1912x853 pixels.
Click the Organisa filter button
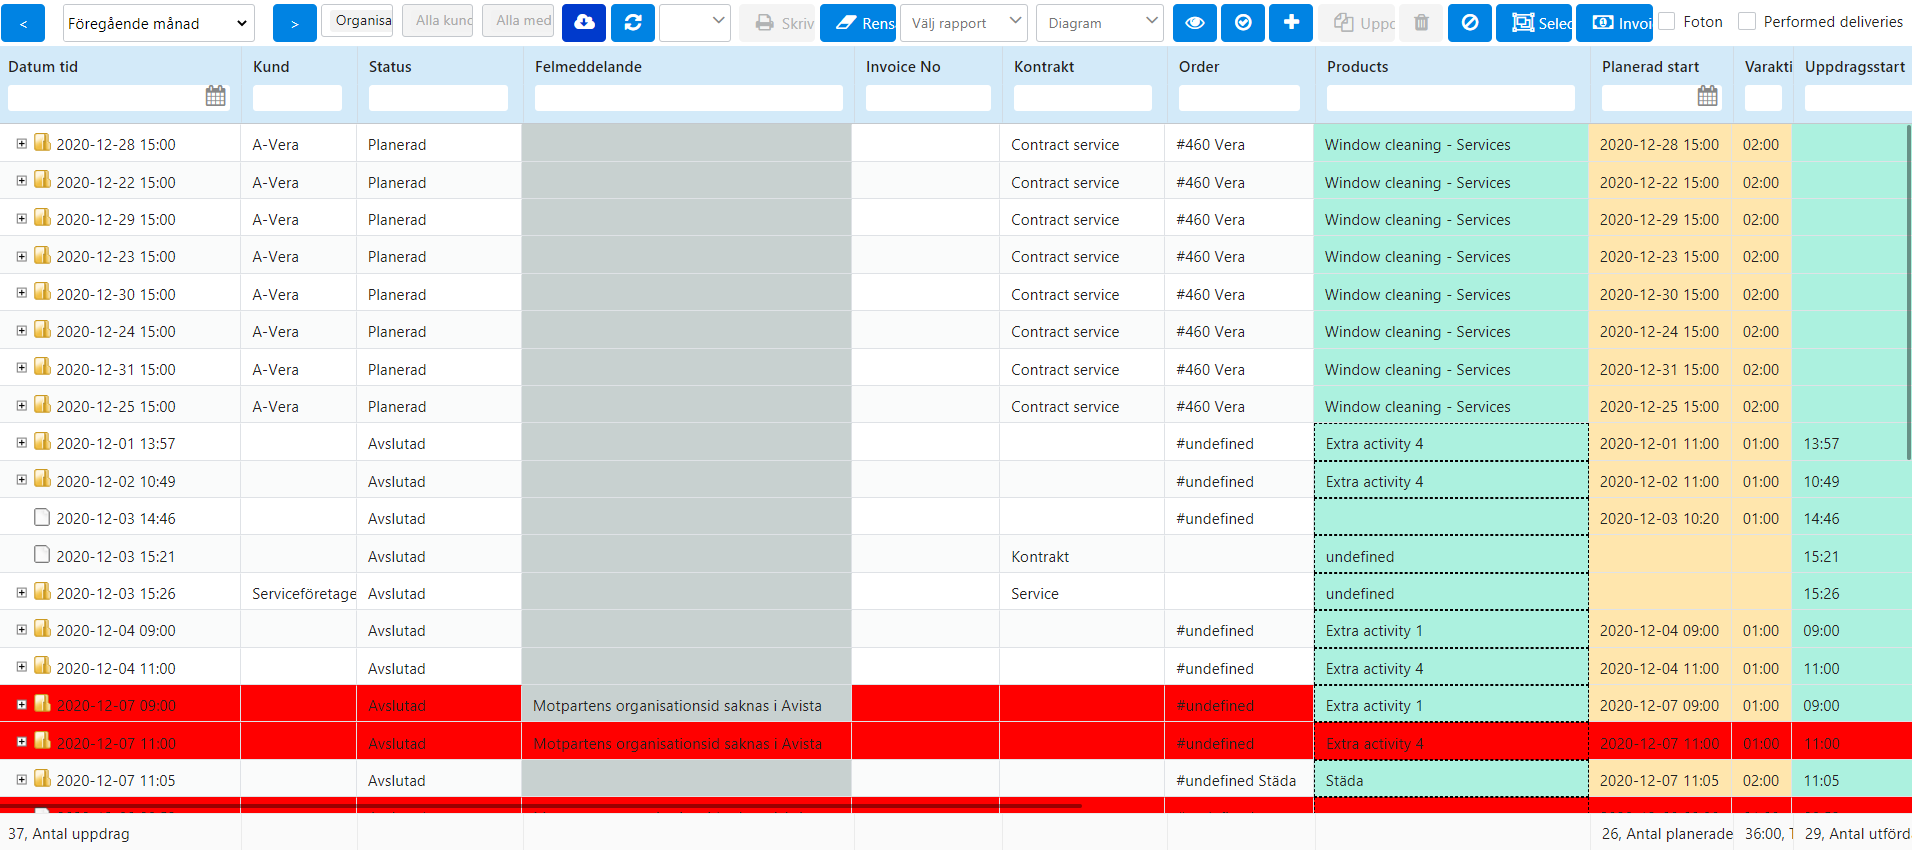(357, 20)
